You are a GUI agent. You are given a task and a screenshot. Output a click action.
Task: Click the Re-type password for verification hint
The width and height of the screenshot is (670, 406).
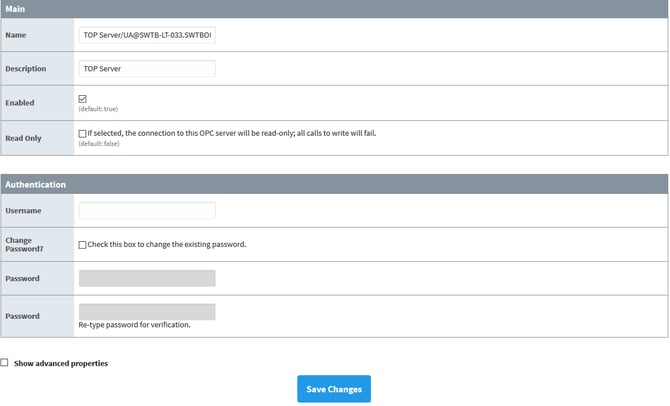(134, 325)
